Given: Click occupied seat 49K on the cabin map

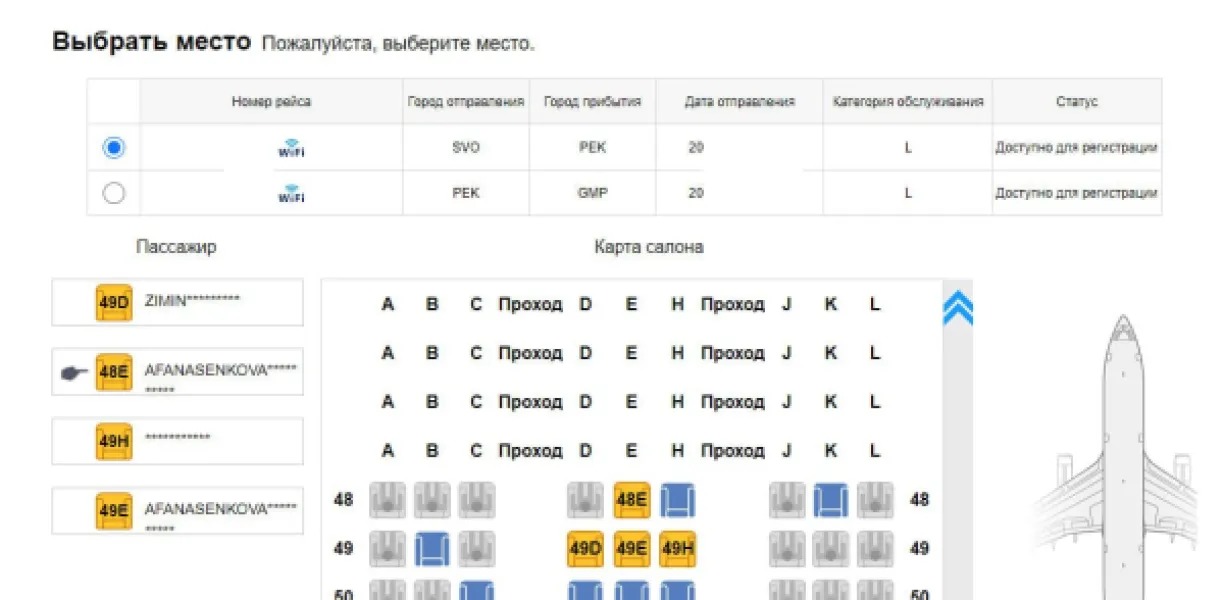Looking at the screenshot, I should point(830,548).
